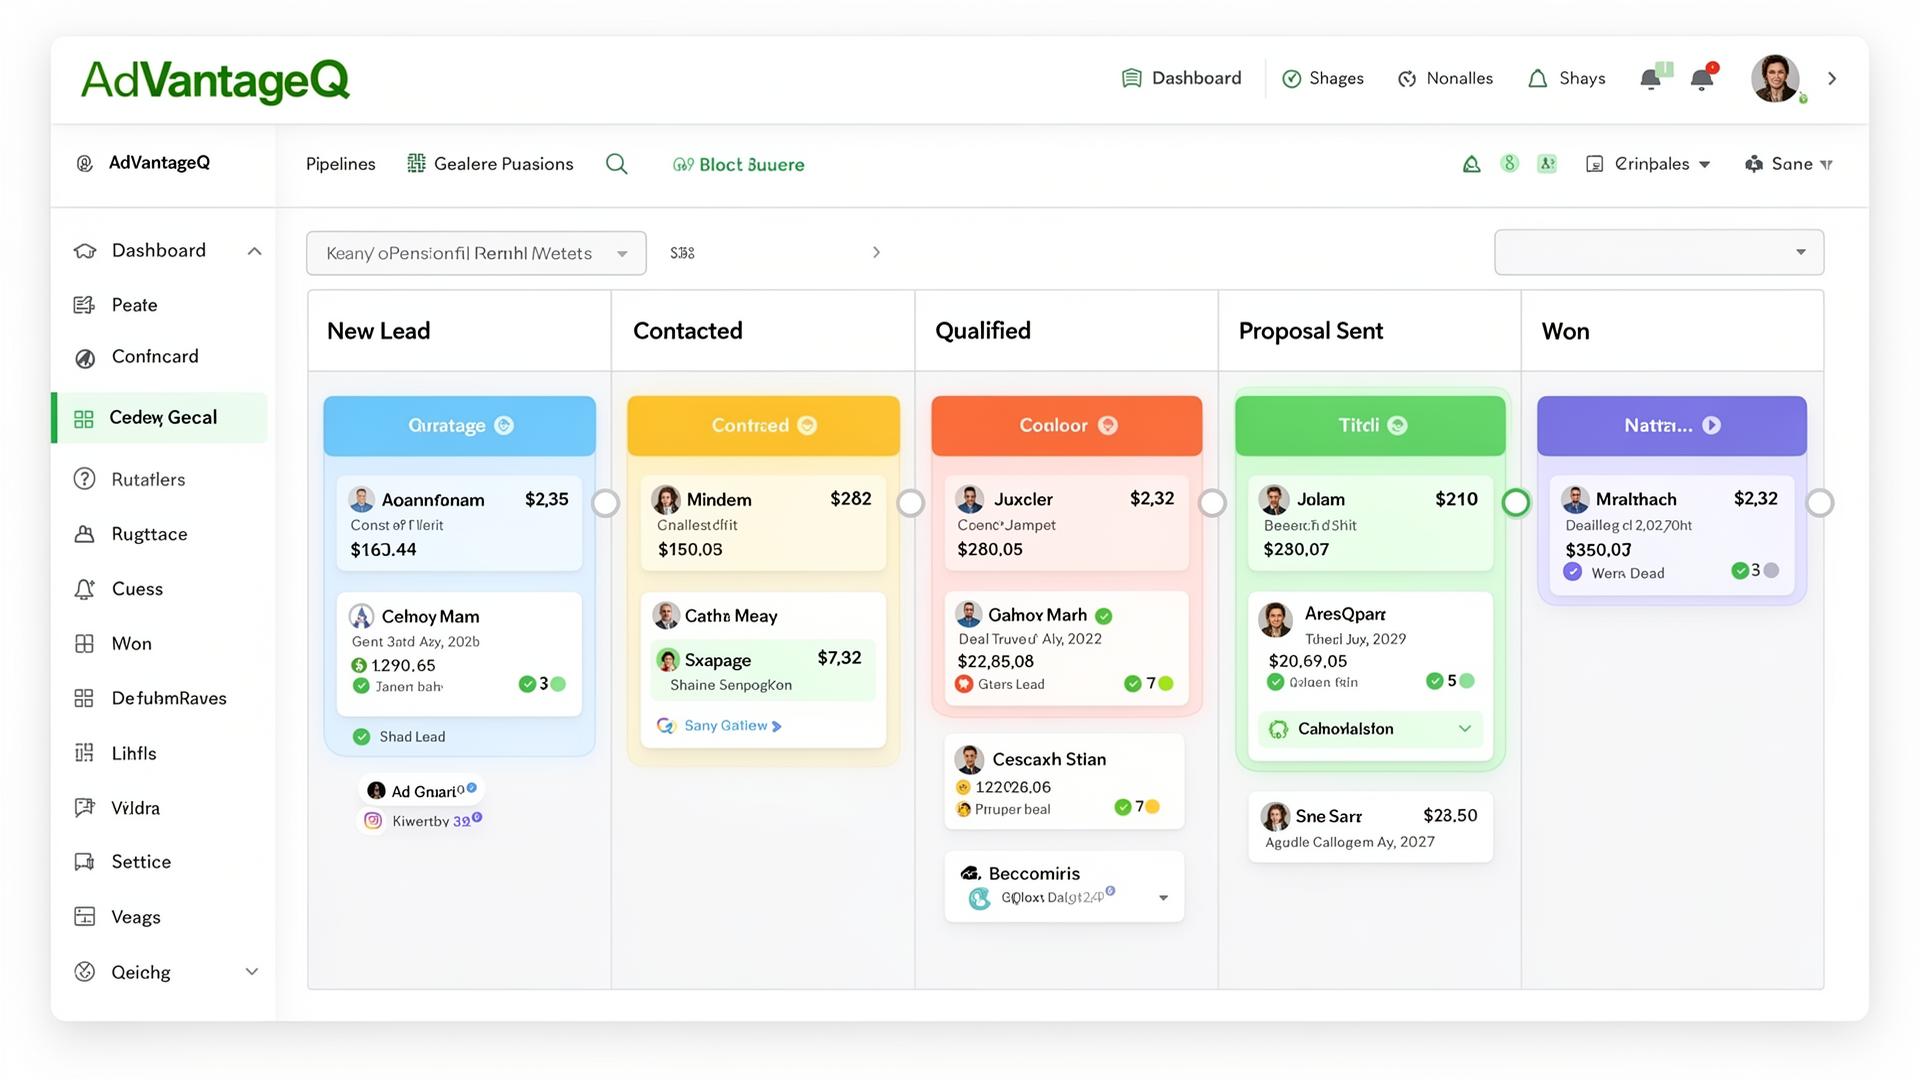The width and height of the screenshot is (1920, 1080).
Task: Open the Cescaxh Stian deal card
Action: click(x=1065, y=782)
